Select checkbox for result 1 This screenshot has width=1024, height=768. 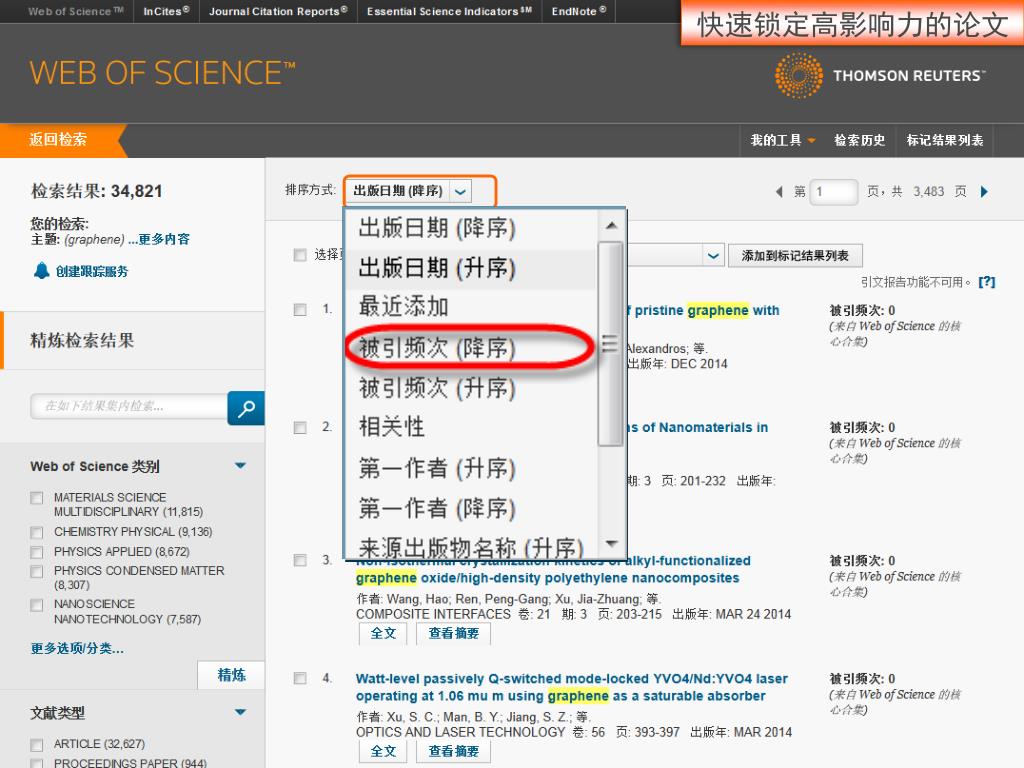[300, 310]
